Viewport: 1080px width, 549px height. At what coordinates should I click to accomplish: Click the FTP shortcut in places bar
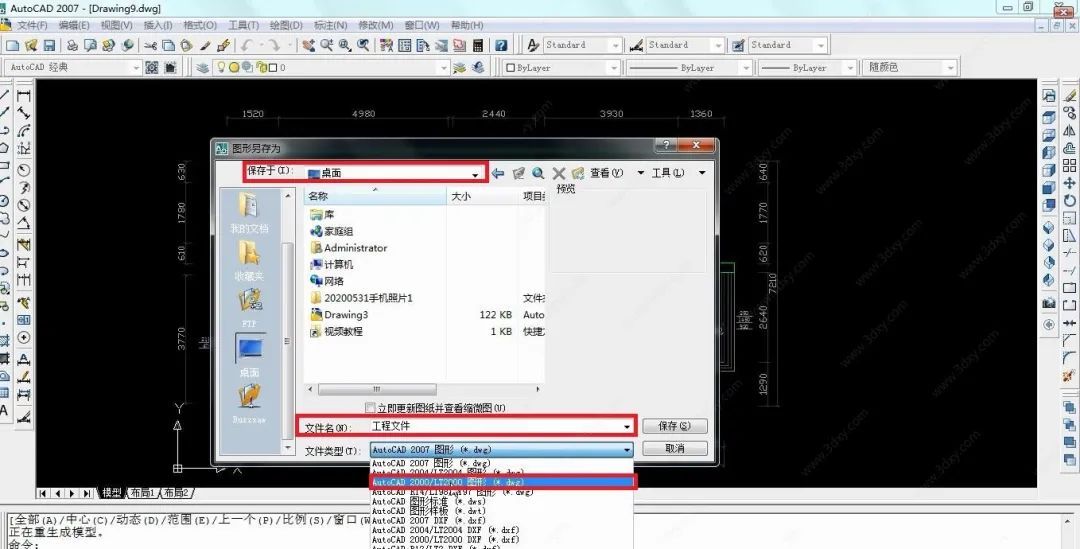[x=249, y=307]
